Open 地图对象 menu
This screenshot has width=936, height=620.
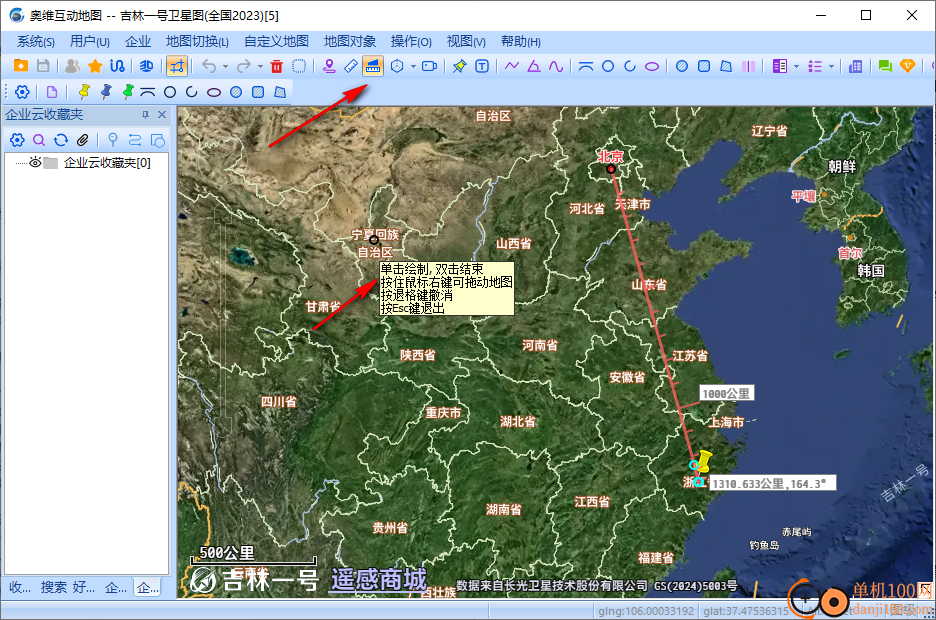(350, 41)
